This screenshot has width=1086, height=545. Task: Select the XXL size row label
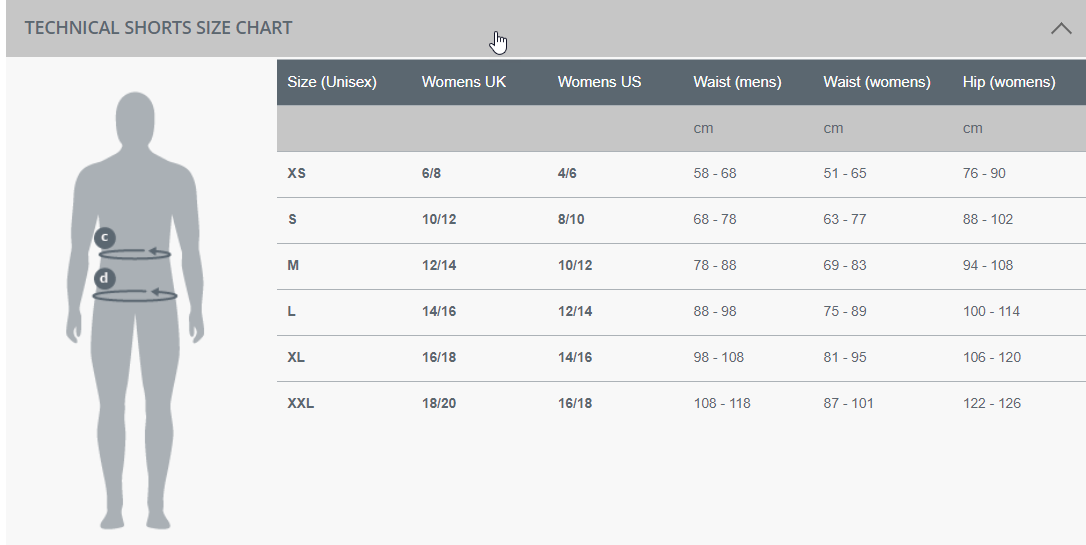(x=301, y=404)
